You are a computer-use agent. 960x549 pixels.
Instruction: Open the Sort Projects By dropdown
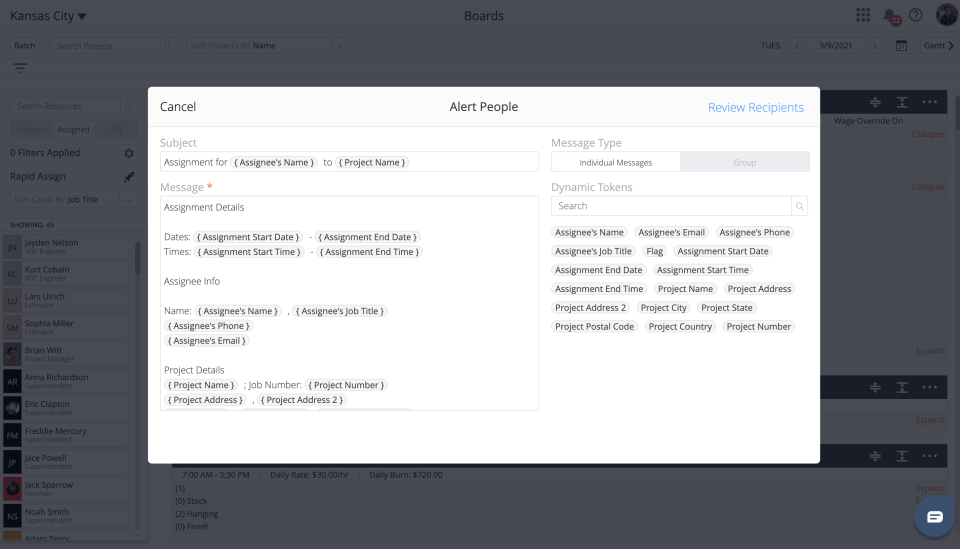(269, 46)
